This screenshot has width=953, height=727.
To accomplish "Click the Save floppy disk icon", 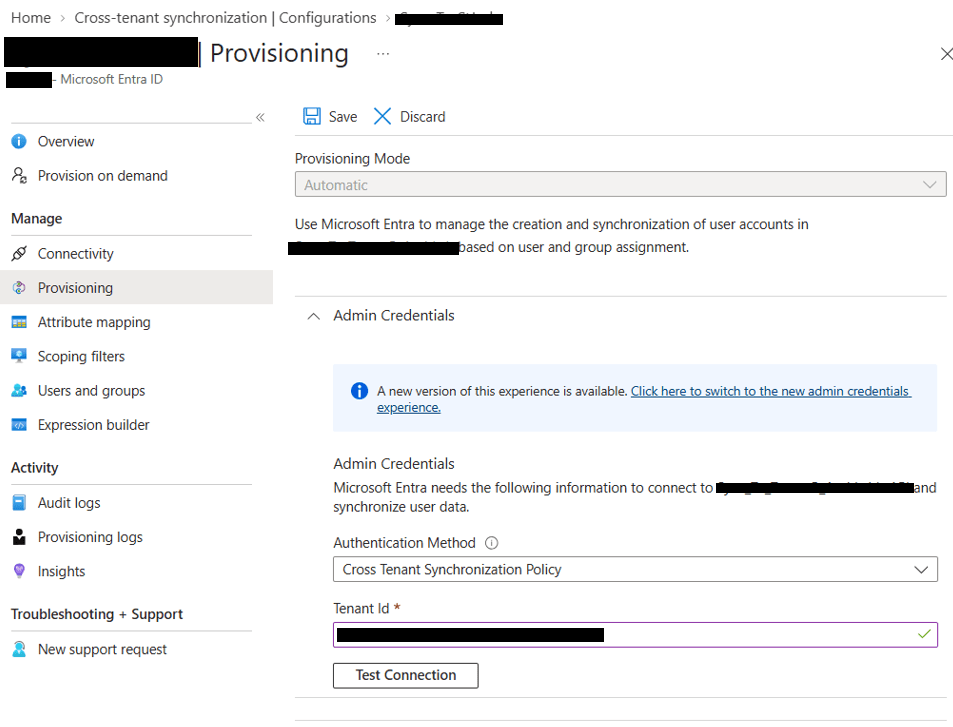I will (x=312, y=116).
